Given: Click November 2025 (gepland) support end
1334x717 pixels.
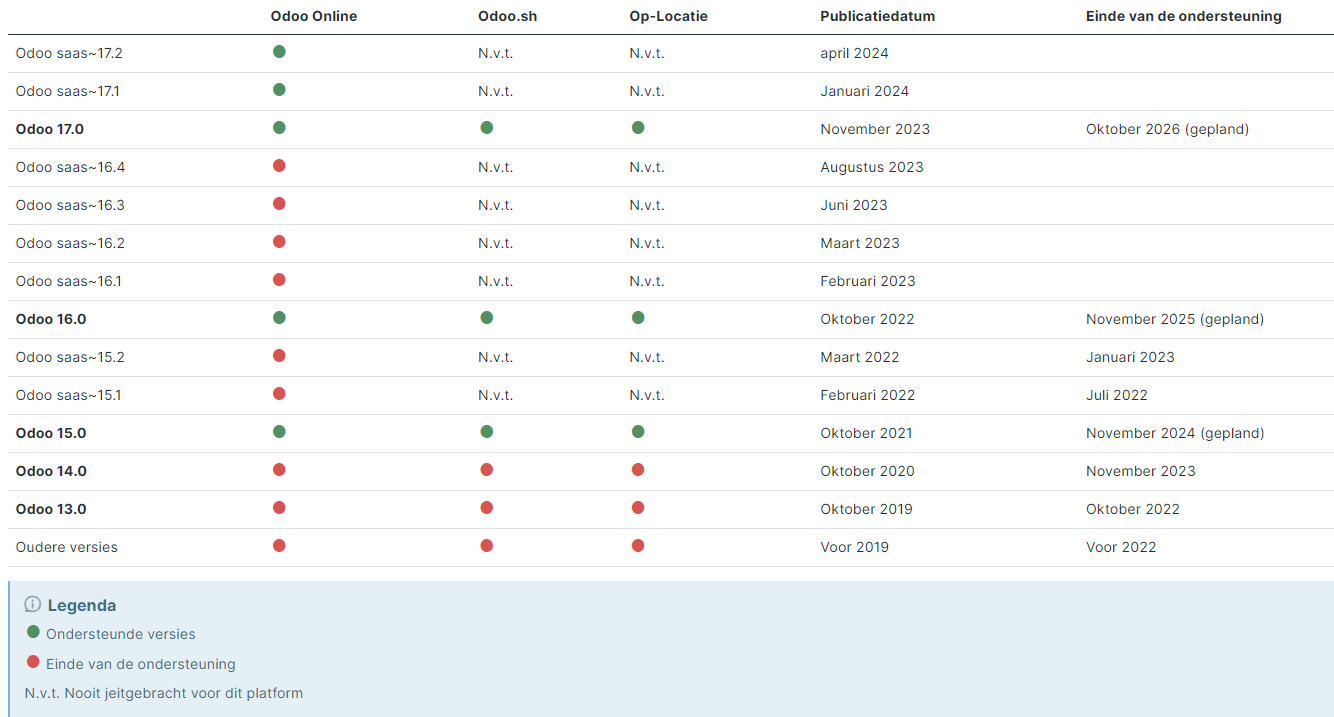Looking at the screenshot, I should point(1175,319).
